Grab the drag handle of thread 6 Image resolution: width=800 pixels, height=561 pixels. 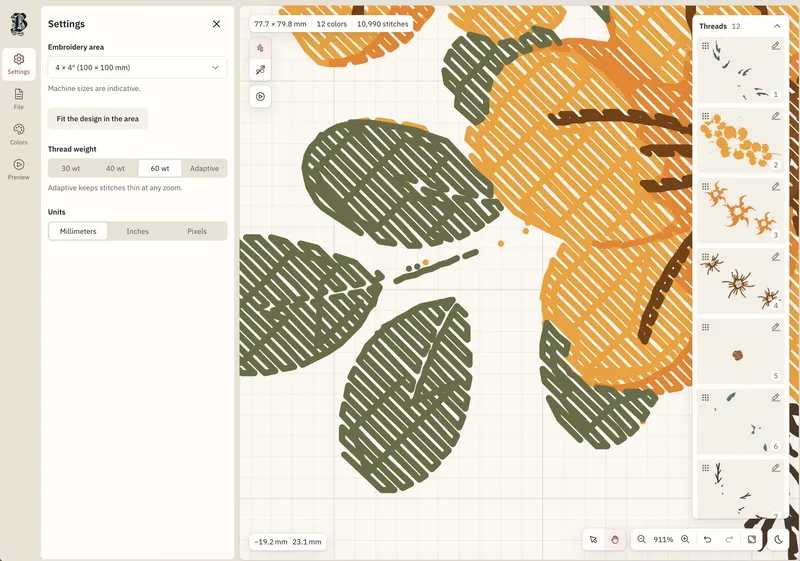click(706, 397)
